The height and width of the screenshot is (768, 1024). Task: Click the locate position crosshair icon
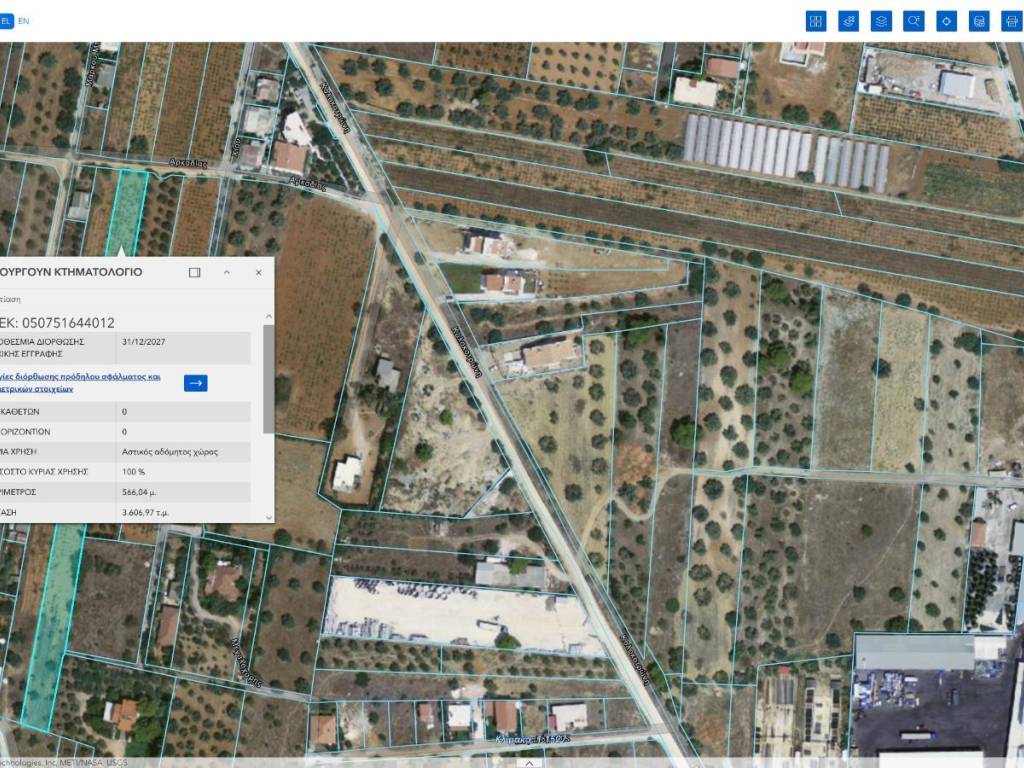click(946, 21)
